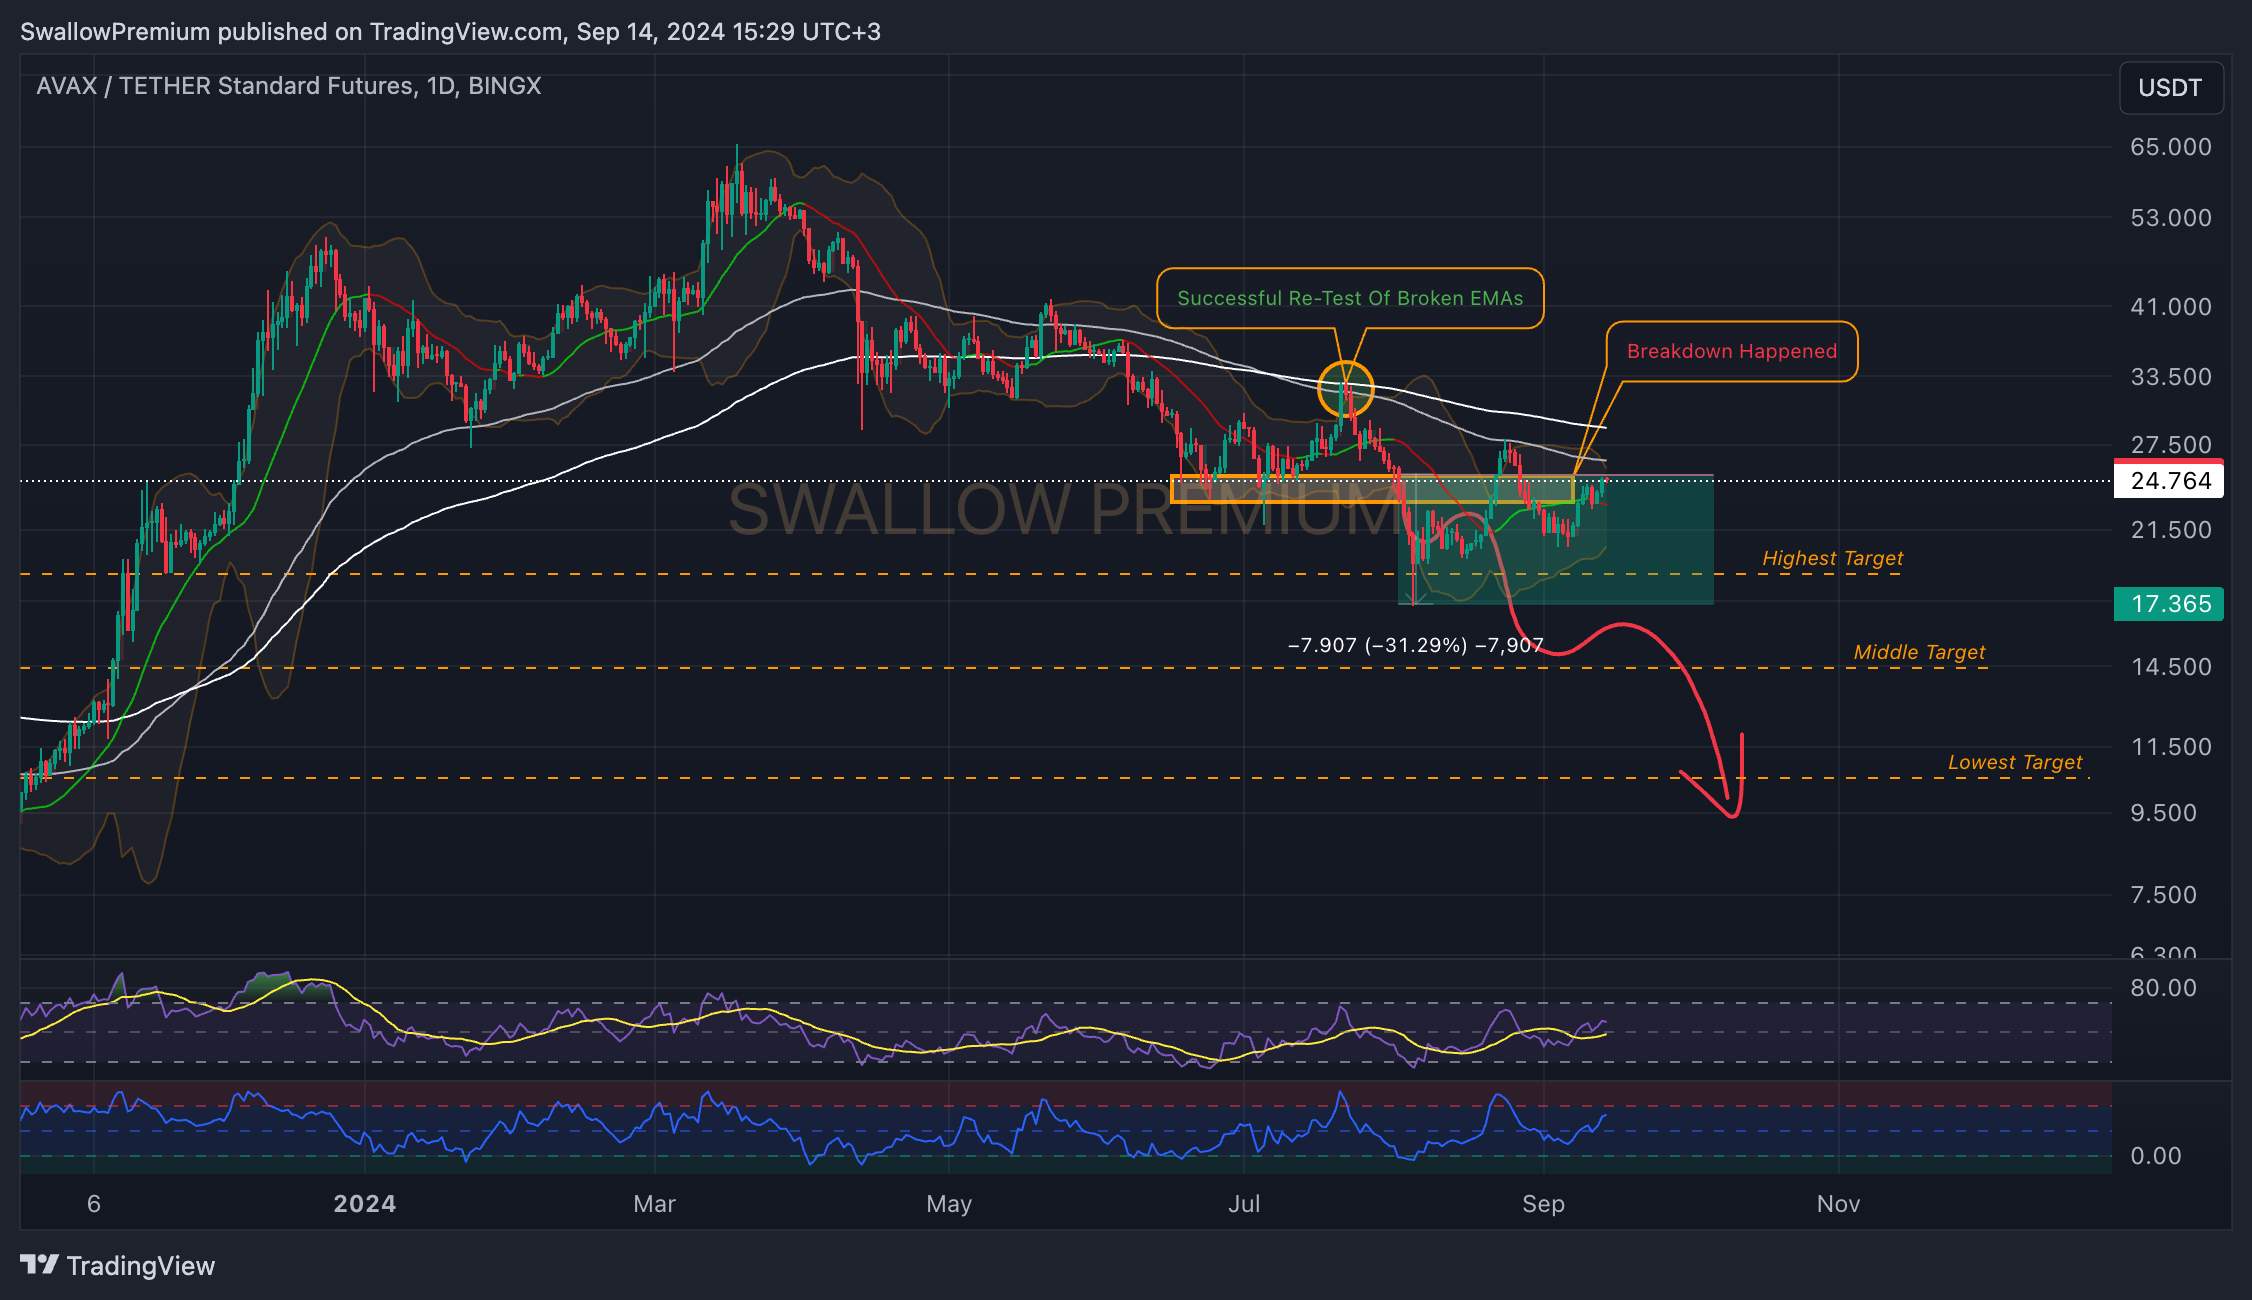Click the 7.500 price axis label

pos(2163,895)
